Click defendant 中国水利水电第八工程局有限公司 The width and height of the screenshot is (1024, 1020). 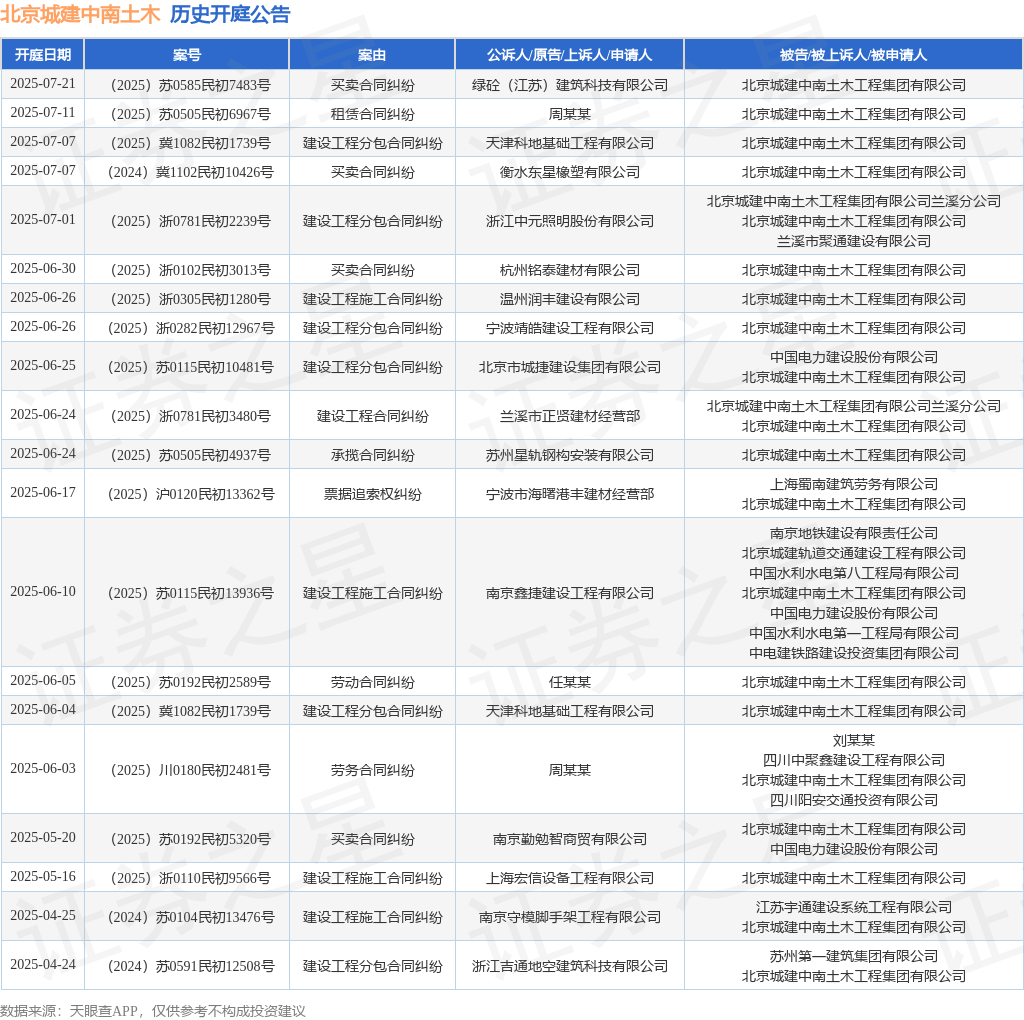[854, 573]
